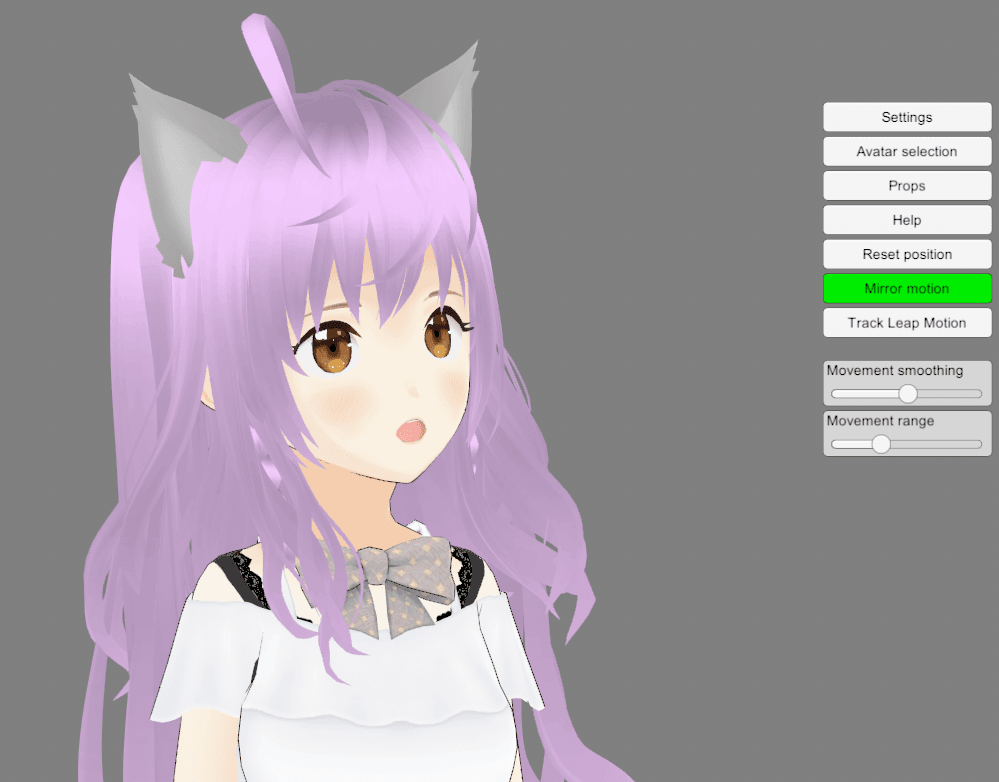Click the Movement smoothing label text
The height and width of the screenshot is (782, 999).
[894, 371]
